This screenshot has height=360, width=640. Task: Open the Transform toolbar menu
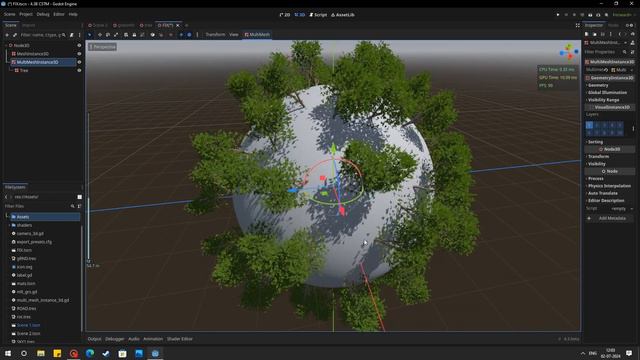click(x=215, y=35)
